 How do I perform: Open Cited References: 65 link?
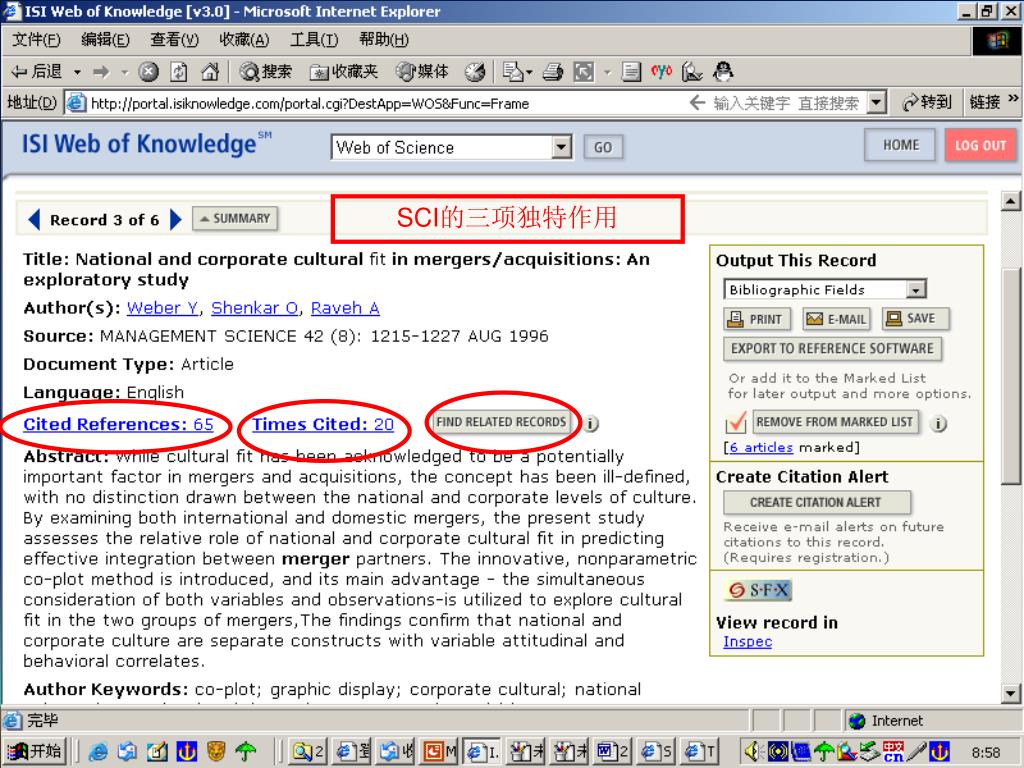click(118, 424)
